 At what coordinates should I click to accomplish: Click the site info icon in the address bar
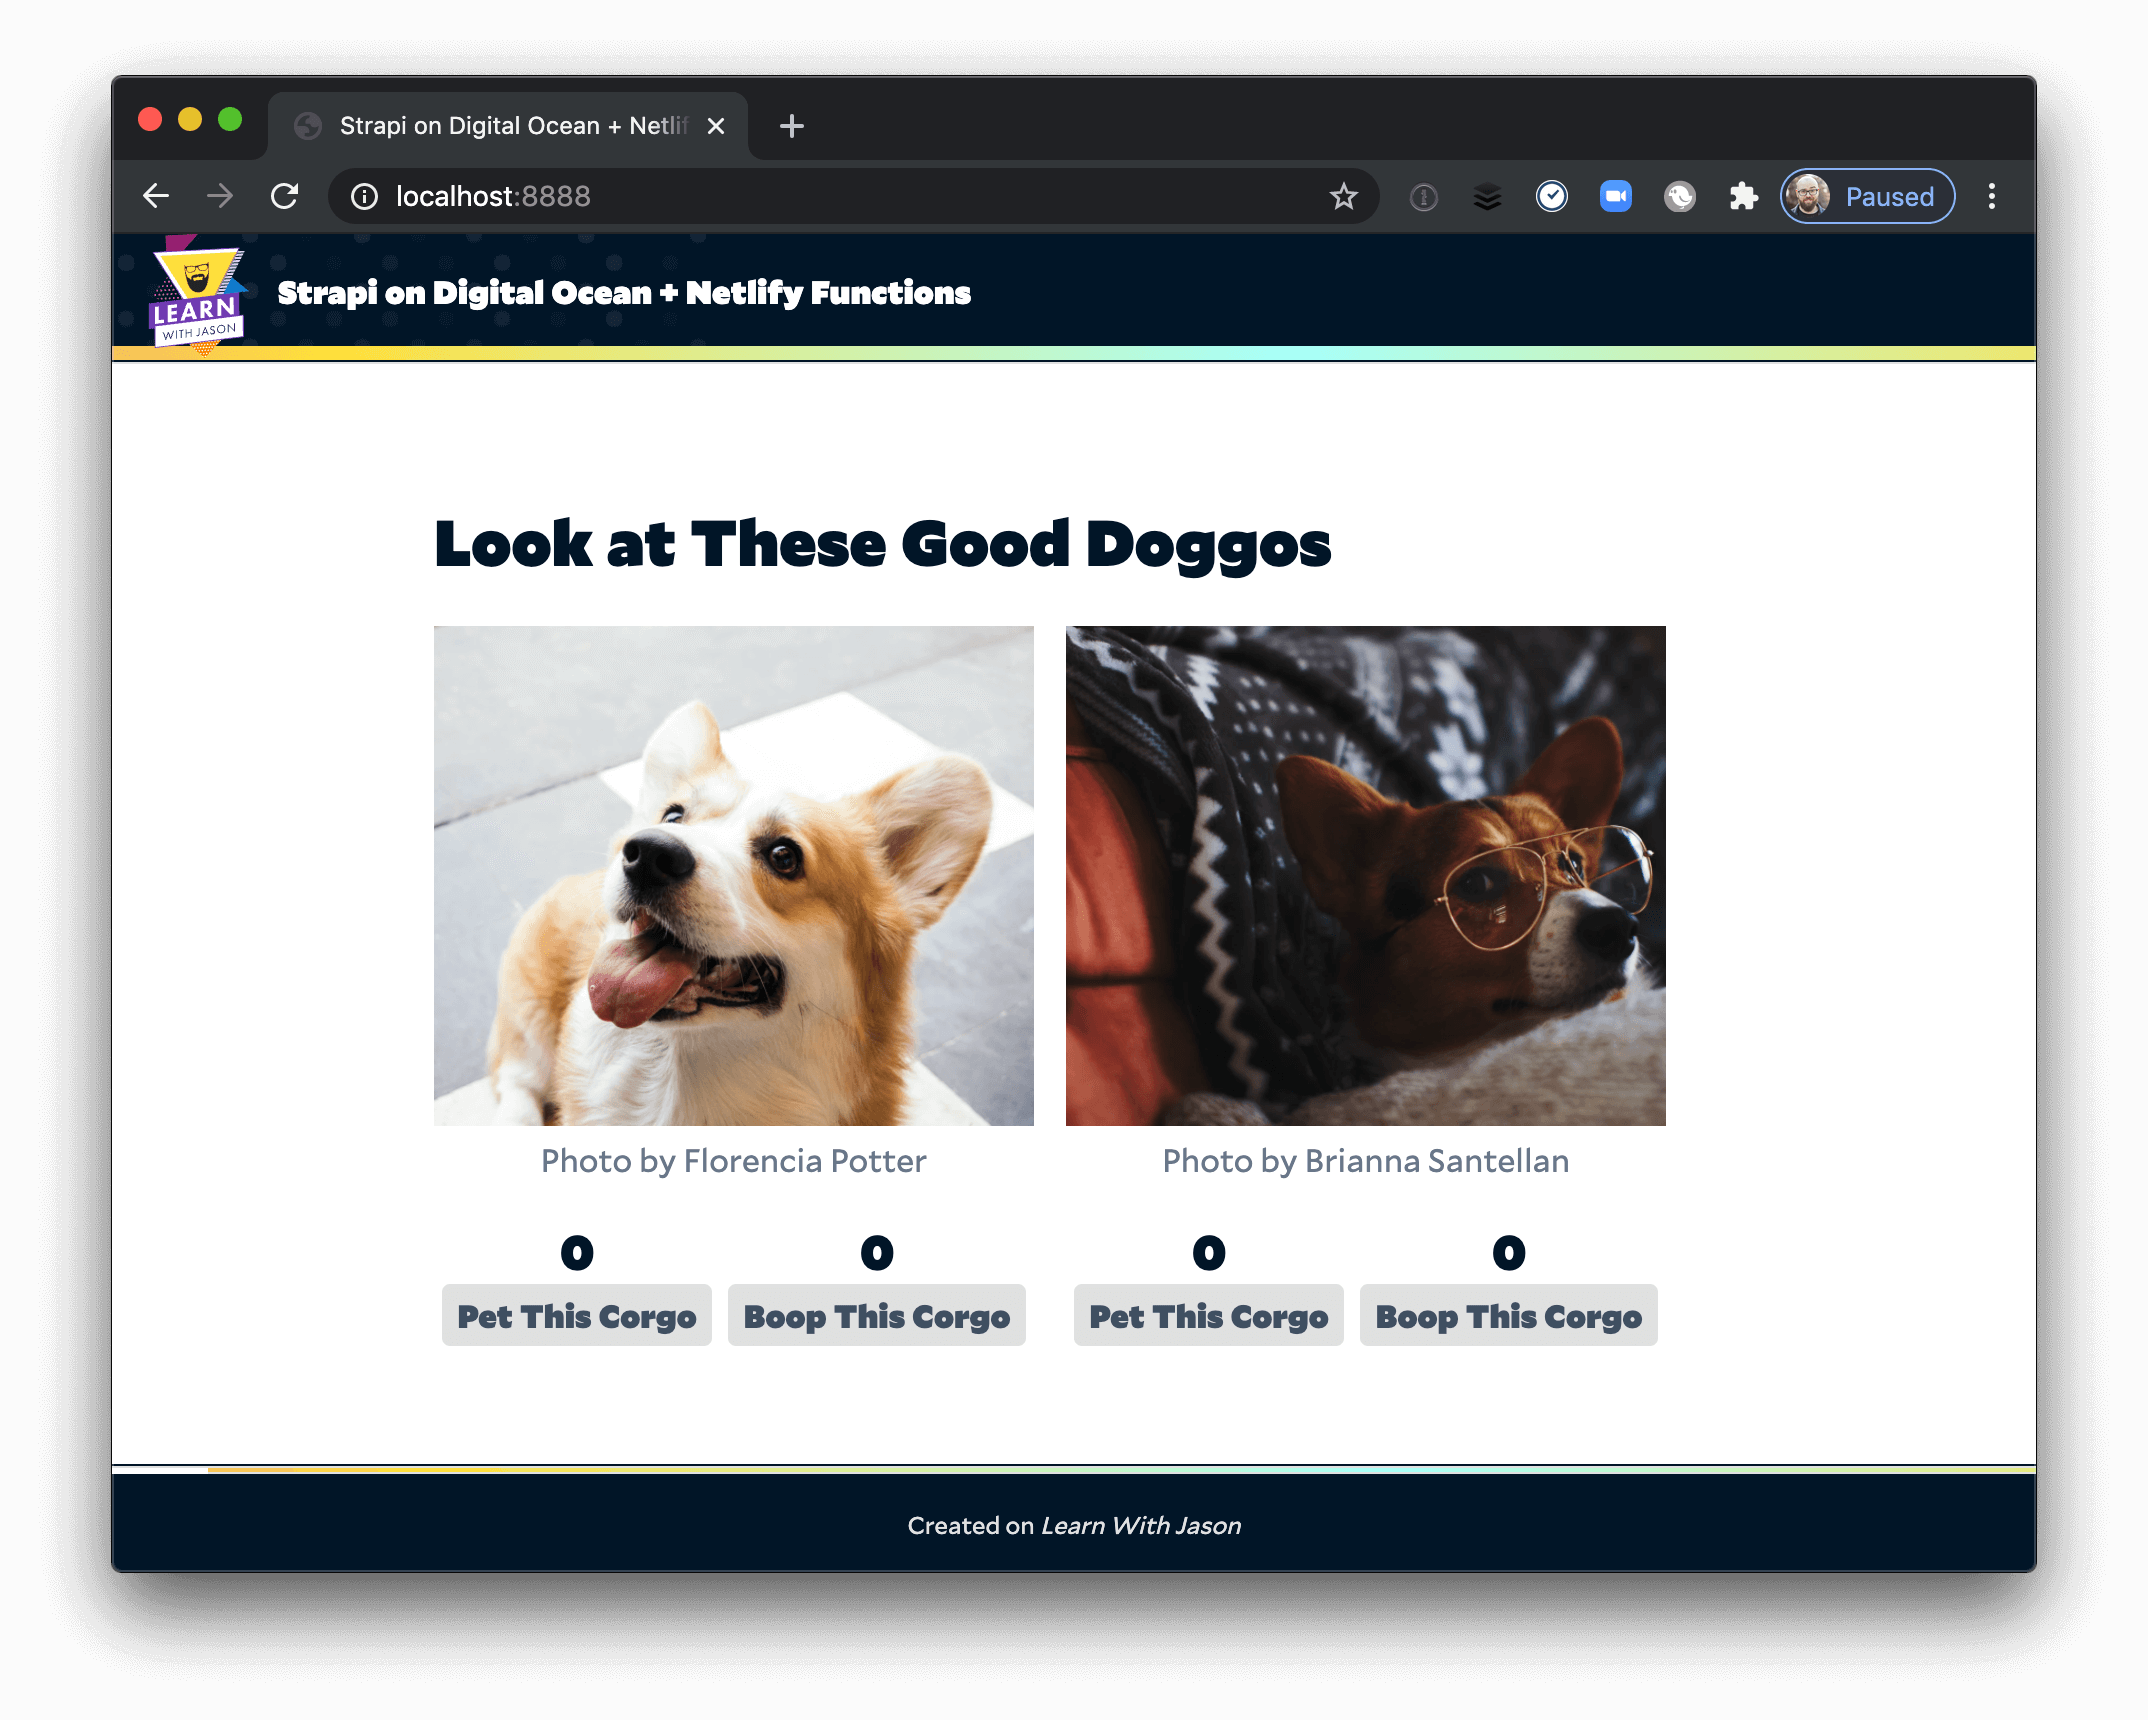[363, 196]
